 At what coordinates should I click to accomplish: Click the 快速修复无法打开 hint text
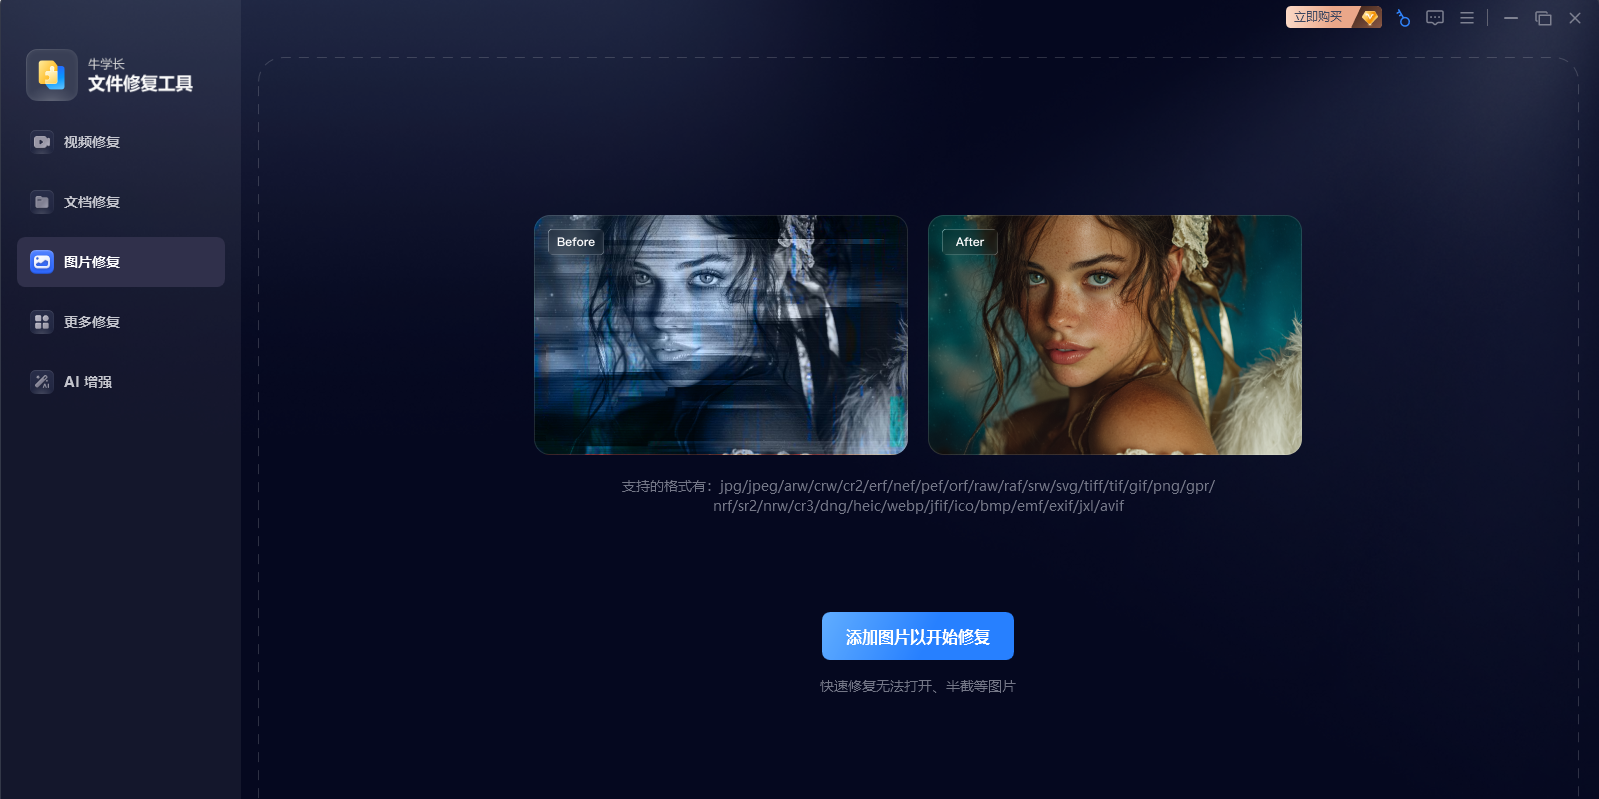(917, 686)
